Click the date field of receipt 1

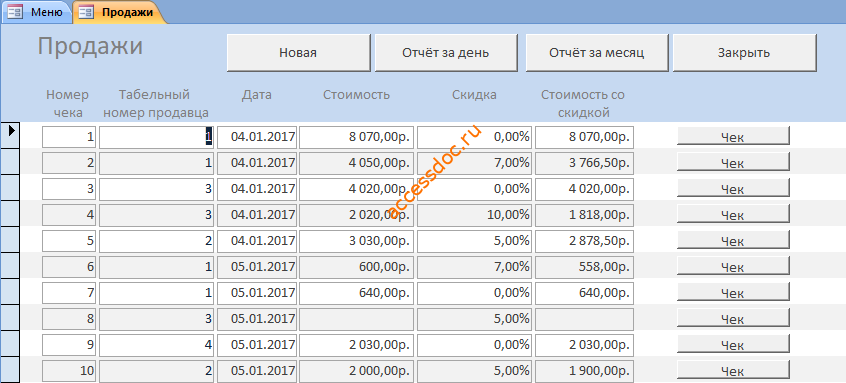257,137
